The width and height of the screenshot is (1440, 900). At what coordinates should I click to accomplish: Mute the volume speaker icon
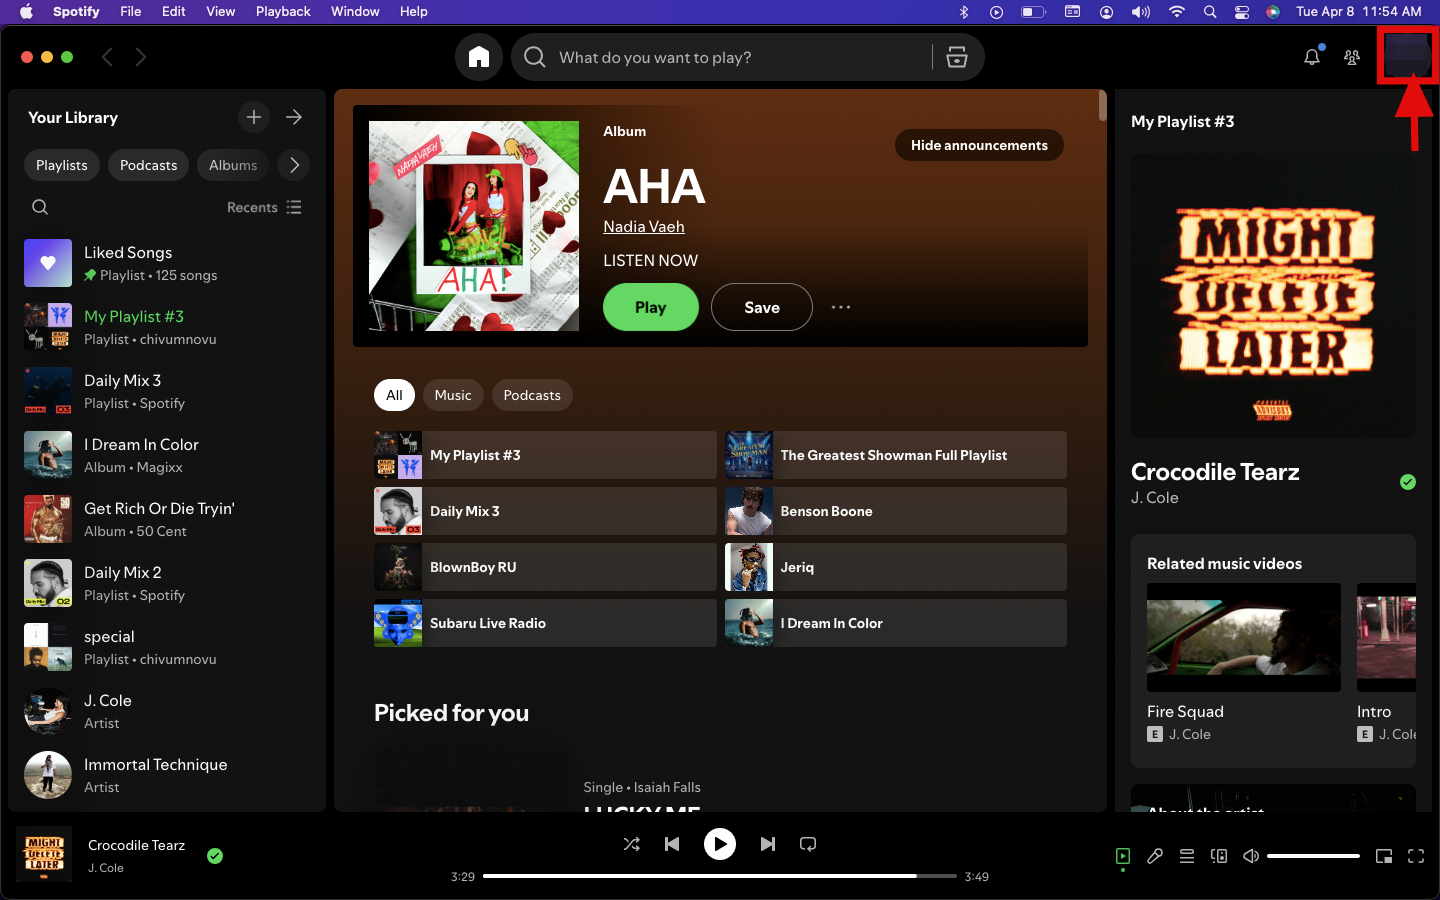coord(1251,856)
